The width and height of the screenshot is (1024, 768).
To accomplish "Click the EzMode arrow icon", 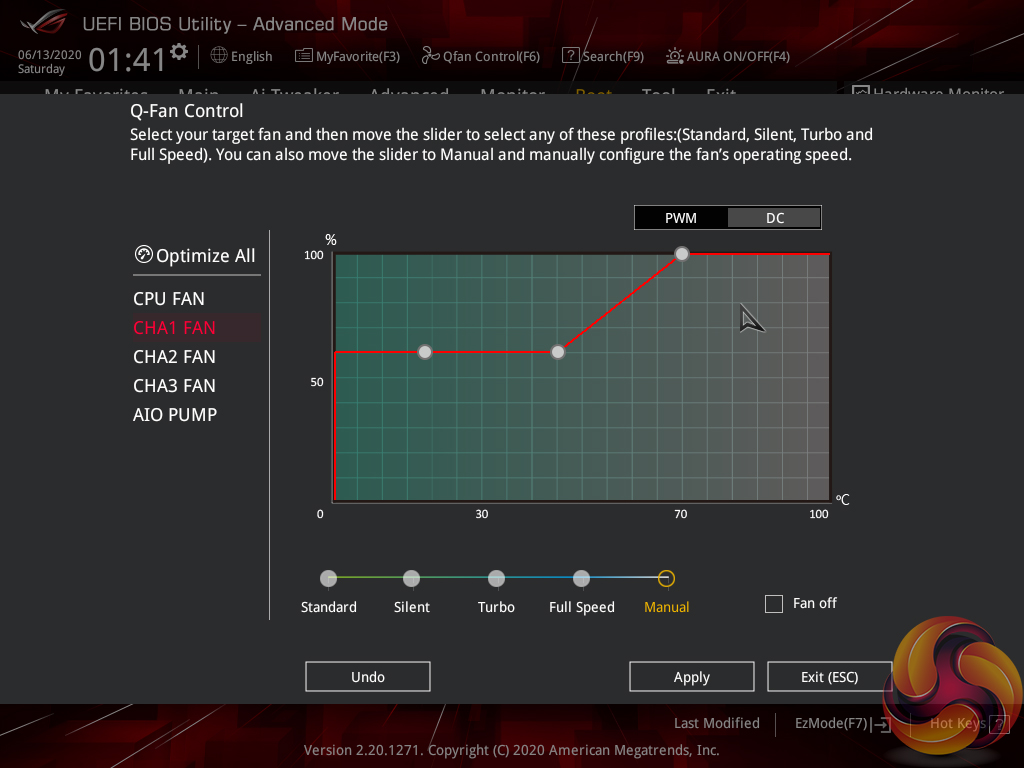I will (x=882, y=724).
